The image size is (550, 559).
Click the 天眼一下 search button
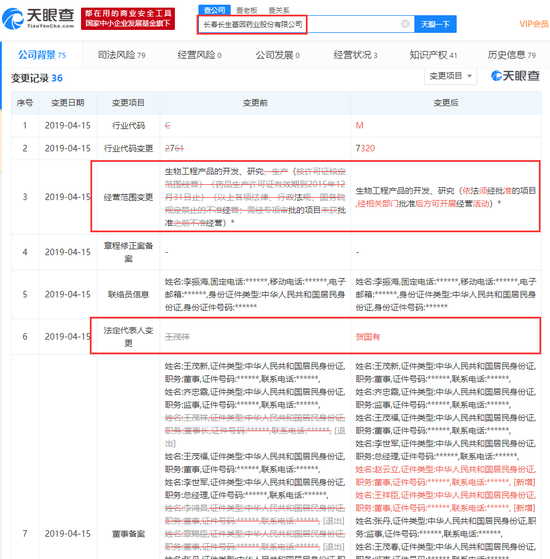435,24
